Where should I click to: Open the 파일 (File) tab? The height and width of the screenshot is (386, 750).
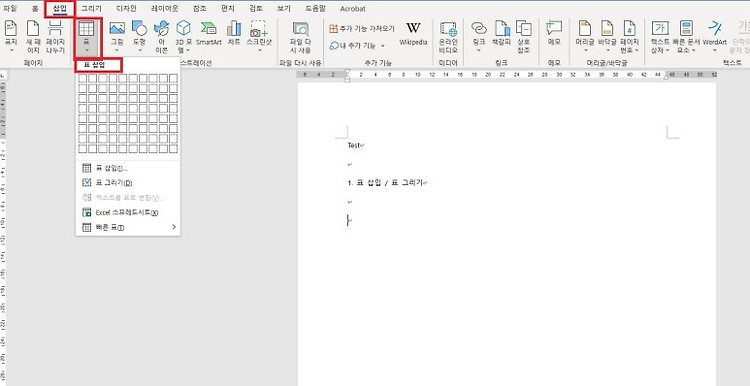[x=10, y=9]
